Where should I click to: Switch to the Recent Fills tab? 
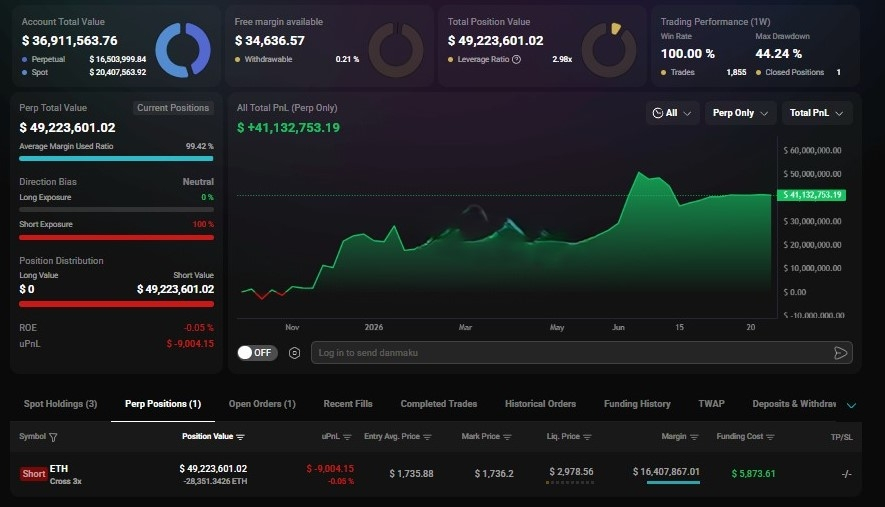[x=348, y=404]
